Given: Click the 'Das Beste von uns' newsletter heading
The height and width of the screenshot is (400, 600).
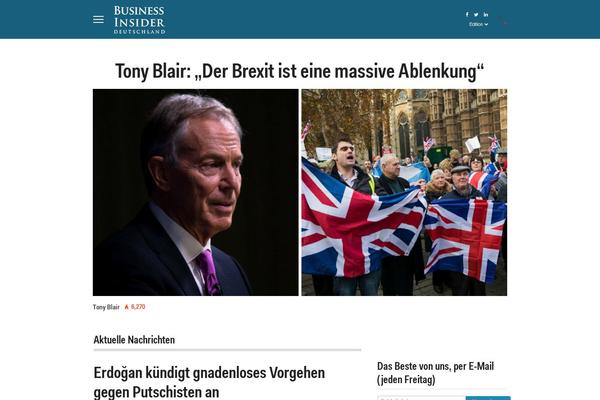Looking at the screenshot, I should click(x=435, y=373).
